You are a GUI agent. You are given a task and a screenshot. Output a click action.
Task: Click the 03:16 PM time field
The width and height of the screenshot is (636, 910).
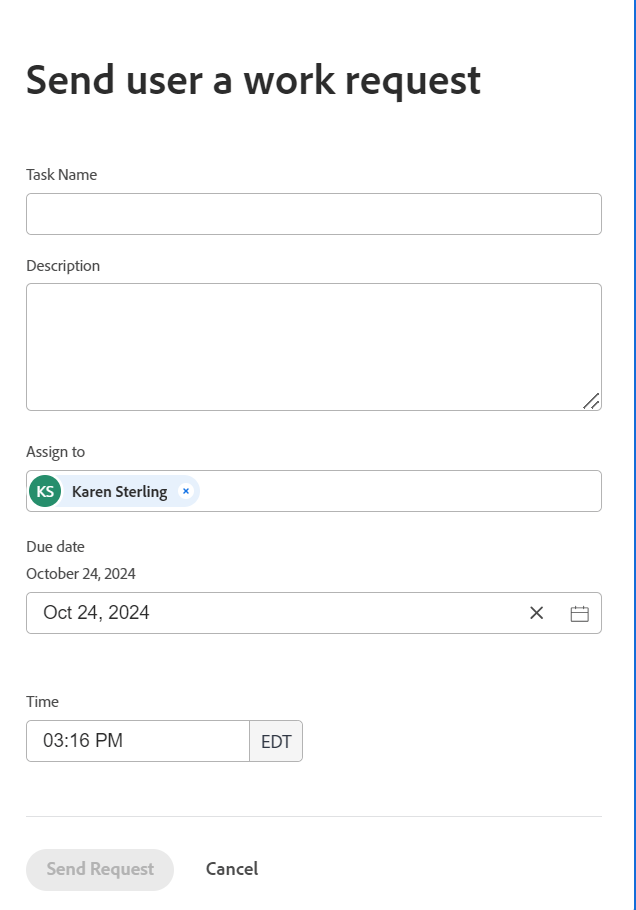pos(137,741)
